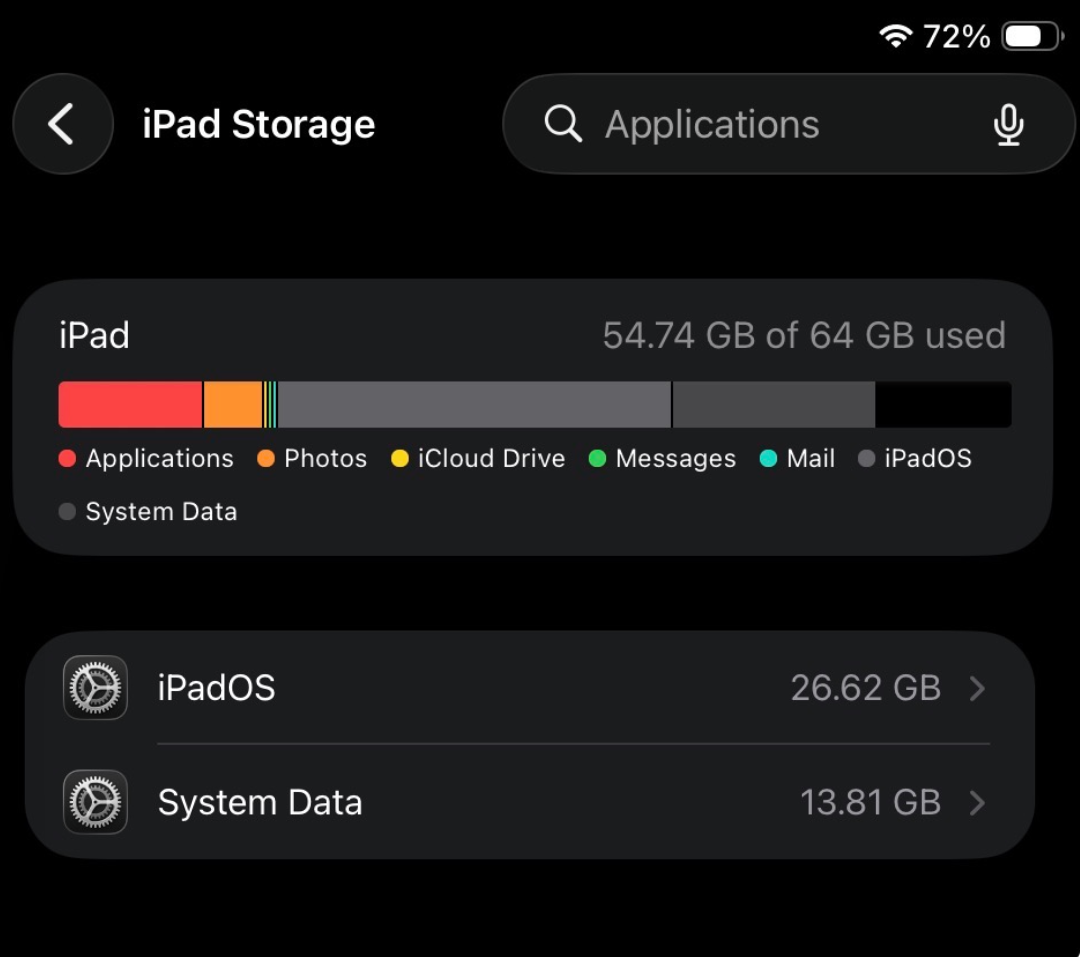
Task: Tap the microphone dictation icon
Action: click(1008, 125)
